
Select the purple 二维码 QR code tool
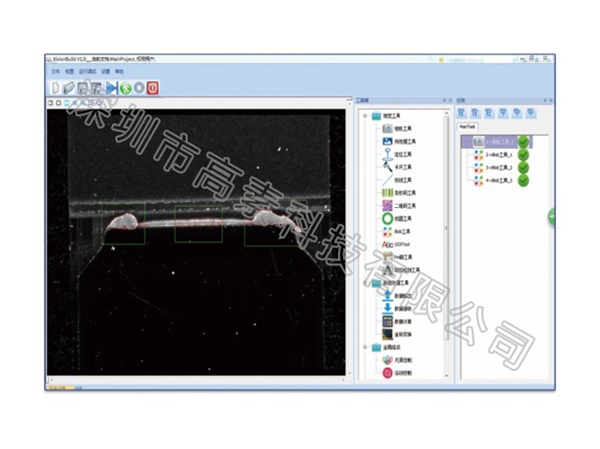coord(399,206)
